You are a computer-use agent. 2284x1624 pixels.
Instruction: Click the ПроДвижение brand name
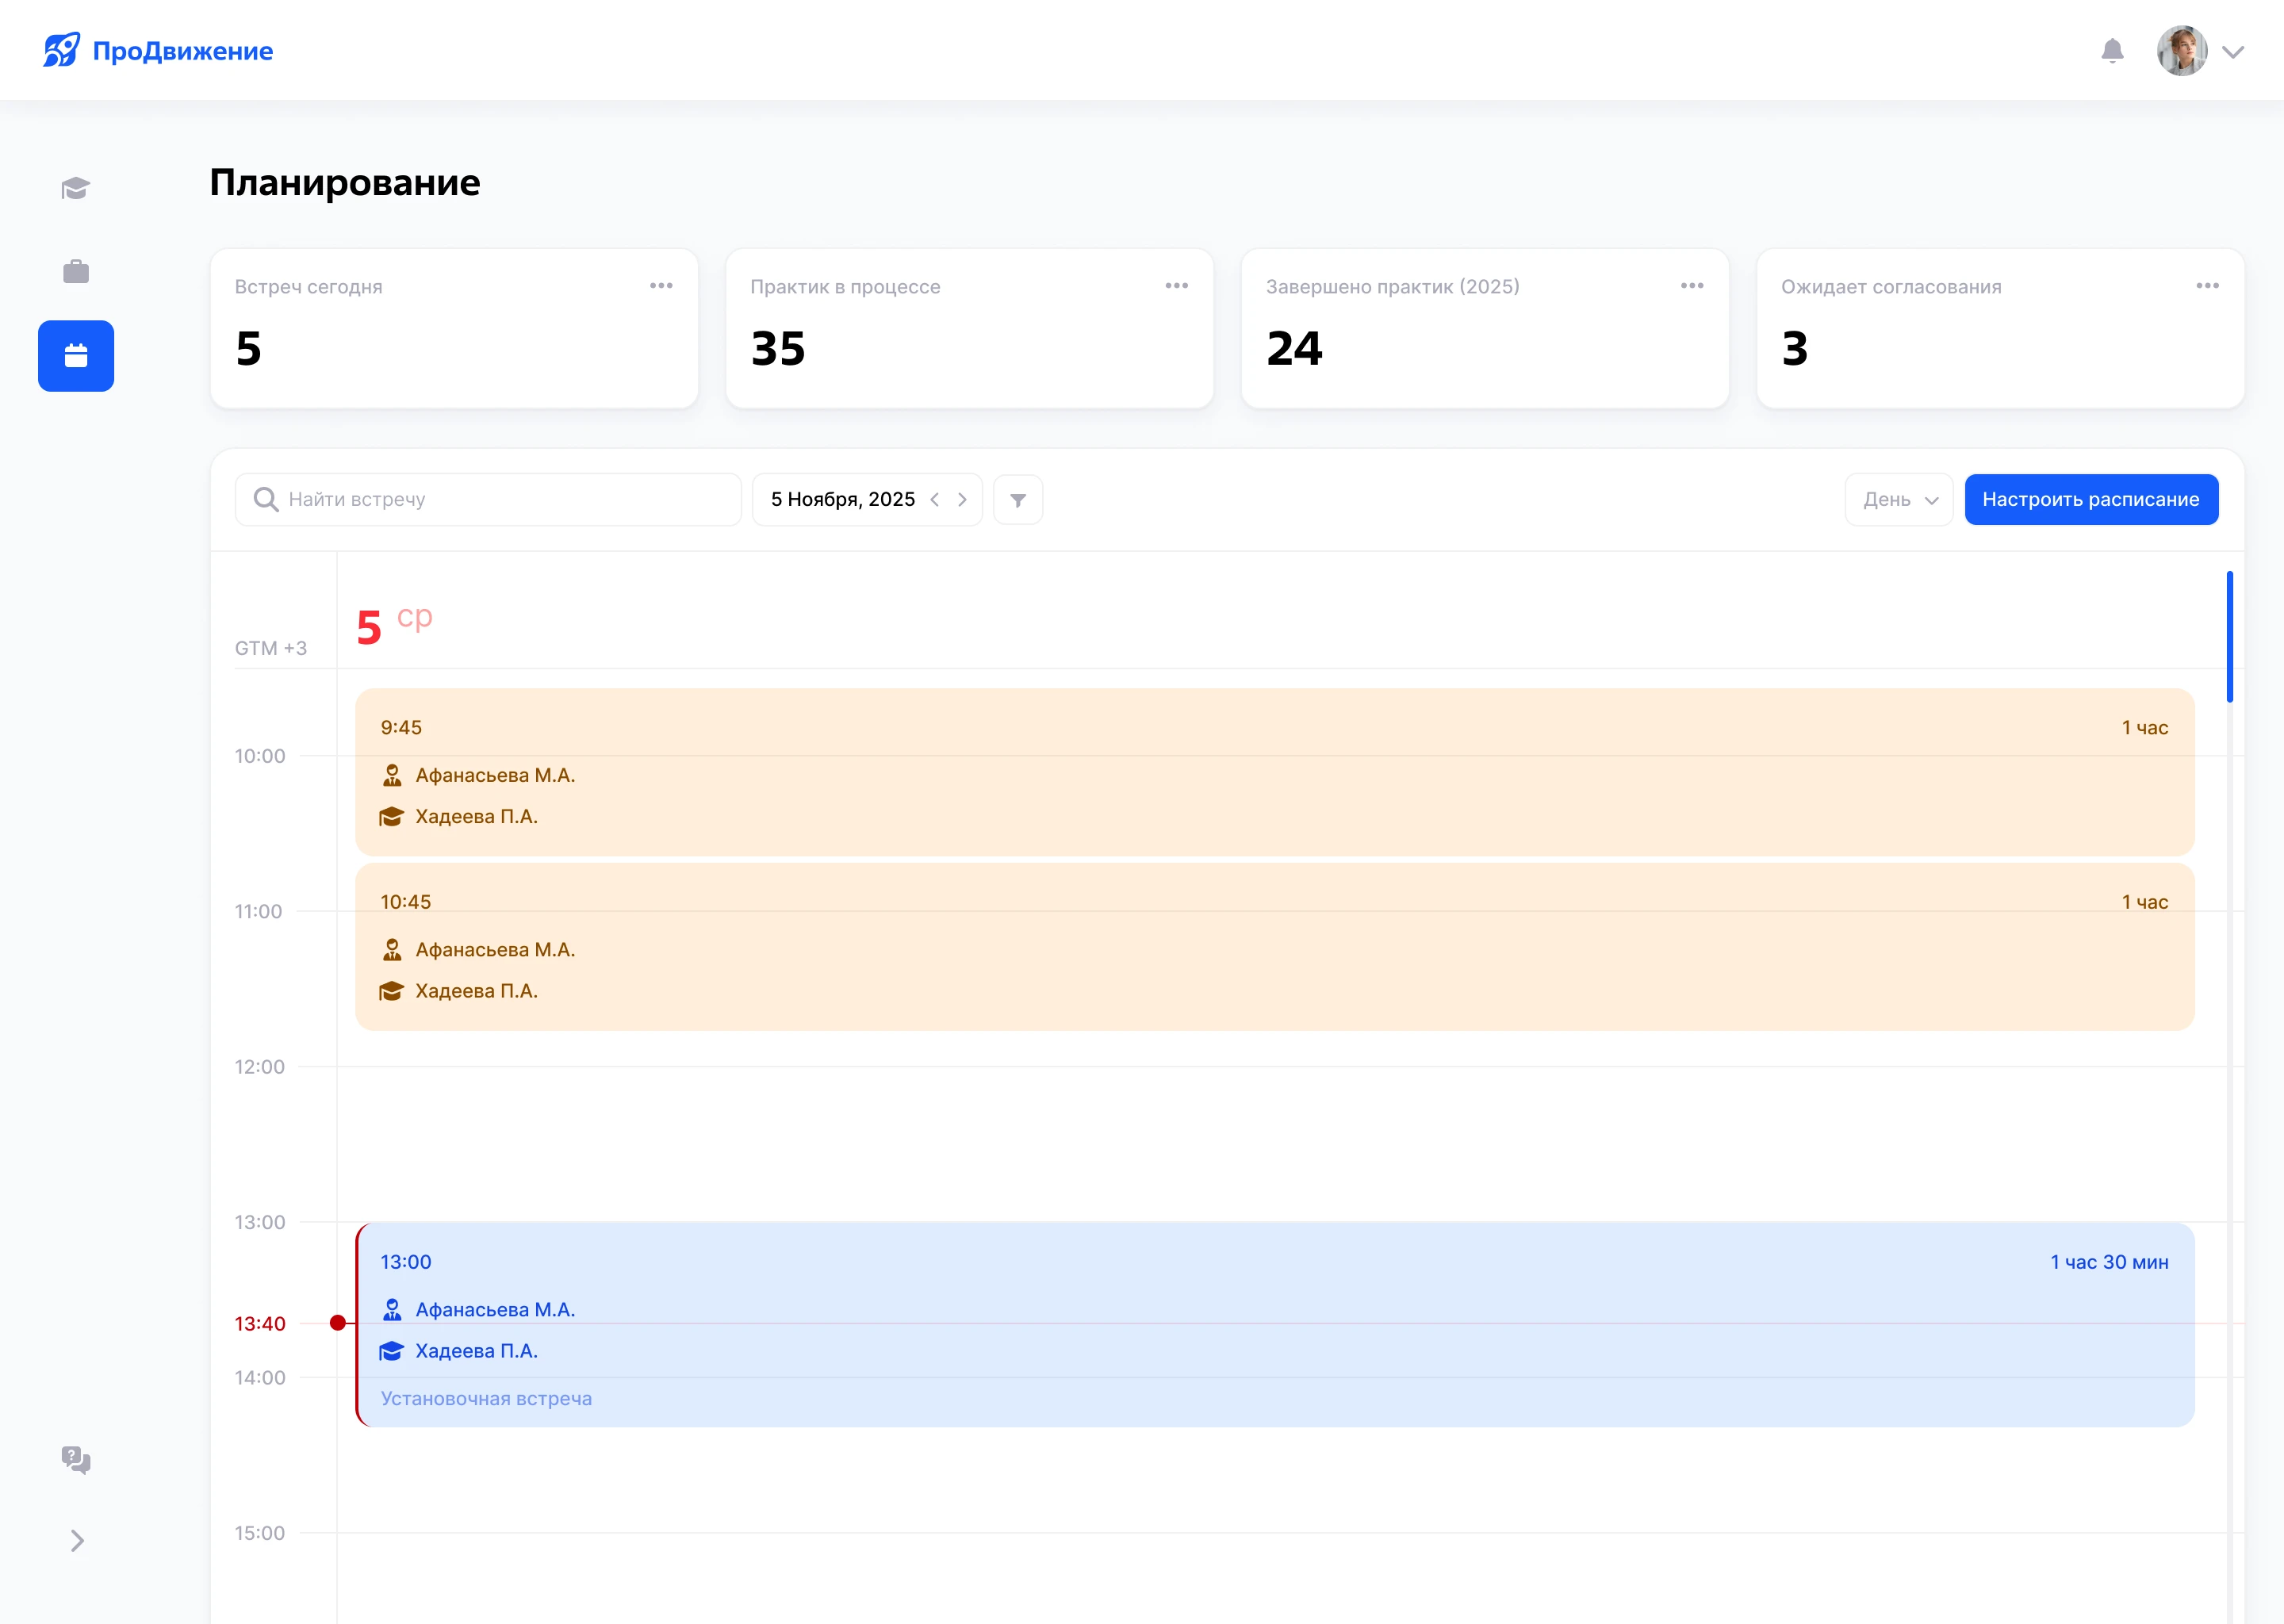[183, 51]
